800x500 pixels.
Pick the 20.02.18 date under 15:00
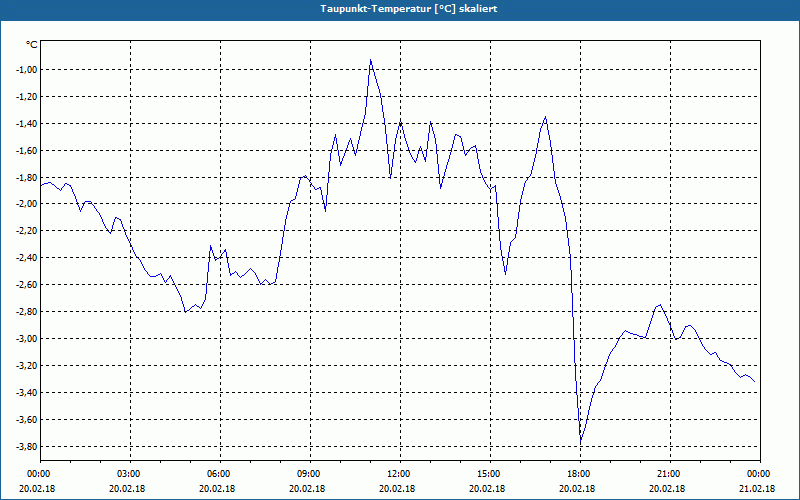pos(487,488)
